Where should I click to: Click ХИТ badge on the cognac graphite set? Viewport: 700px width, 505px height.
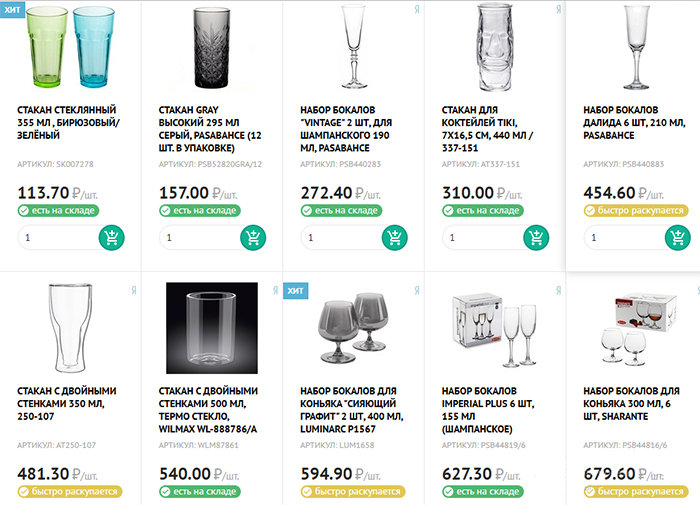(x=296, y=290)
